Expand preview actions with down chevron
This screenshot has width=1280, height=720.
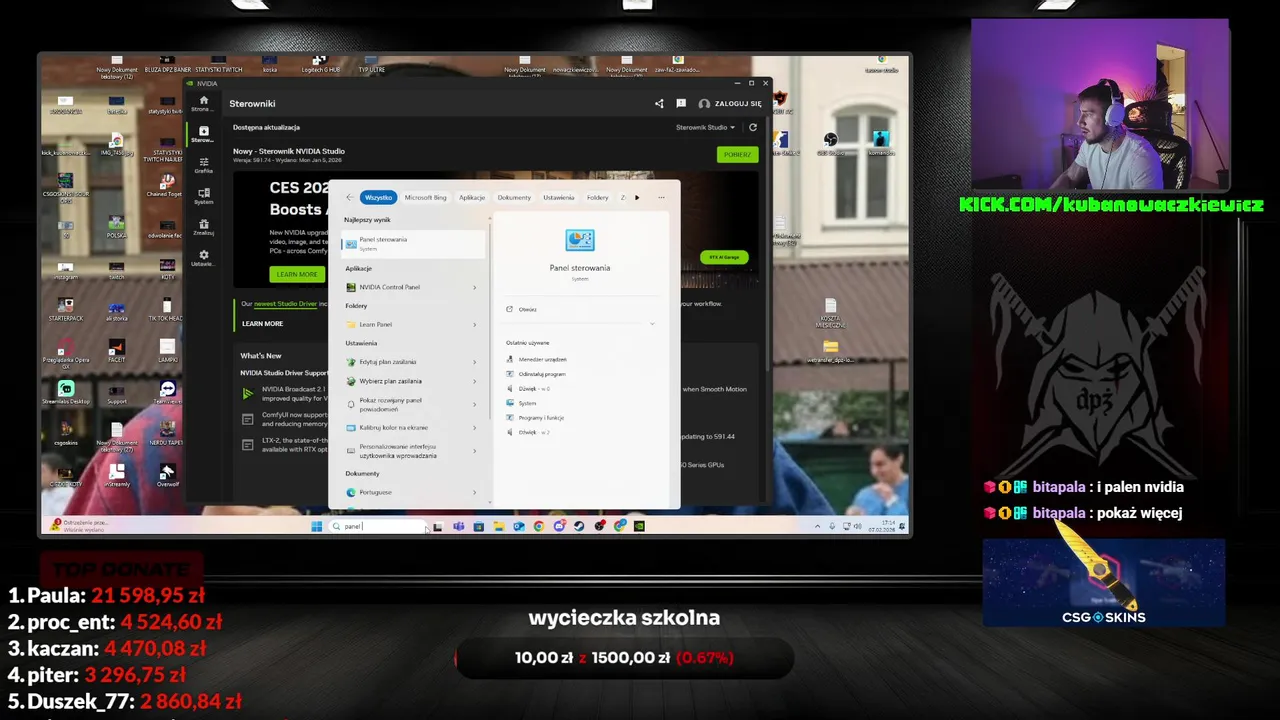tap(652, 324)
